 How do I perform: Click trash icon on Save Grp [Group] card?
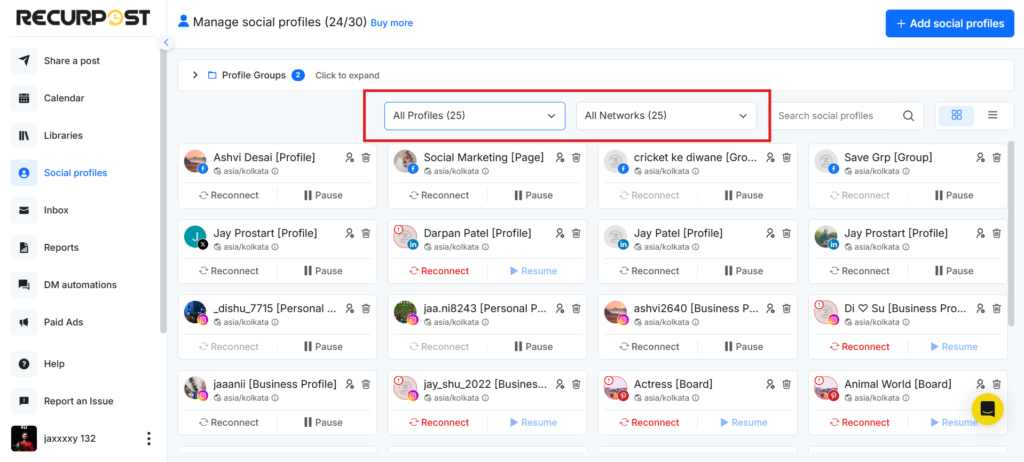(997, 157)
